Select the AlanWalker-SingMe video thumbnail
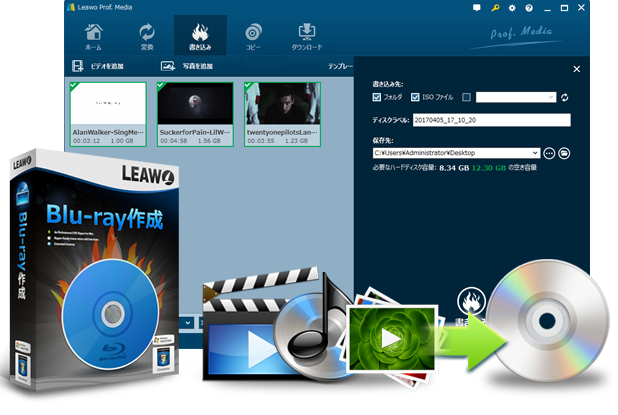 [x=108, y=114]
